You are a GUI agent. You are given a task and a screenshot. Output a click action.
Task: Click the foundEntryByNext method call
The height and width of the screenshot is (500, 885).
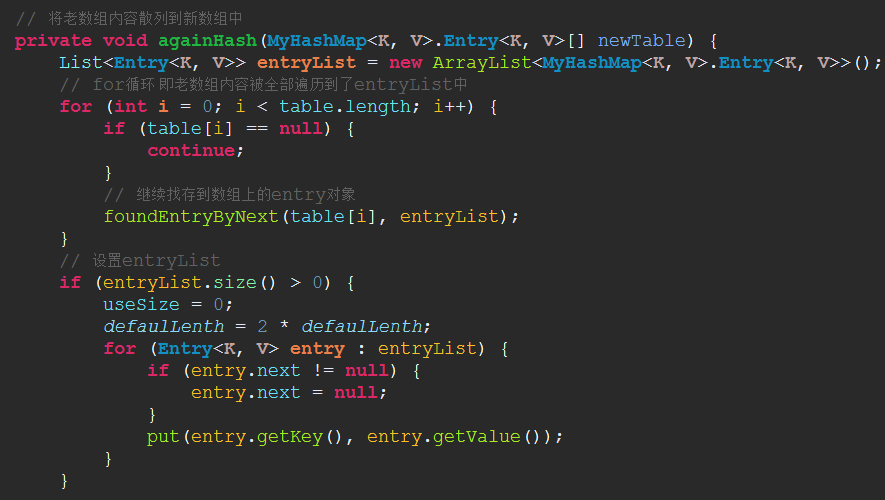[191, 217]
